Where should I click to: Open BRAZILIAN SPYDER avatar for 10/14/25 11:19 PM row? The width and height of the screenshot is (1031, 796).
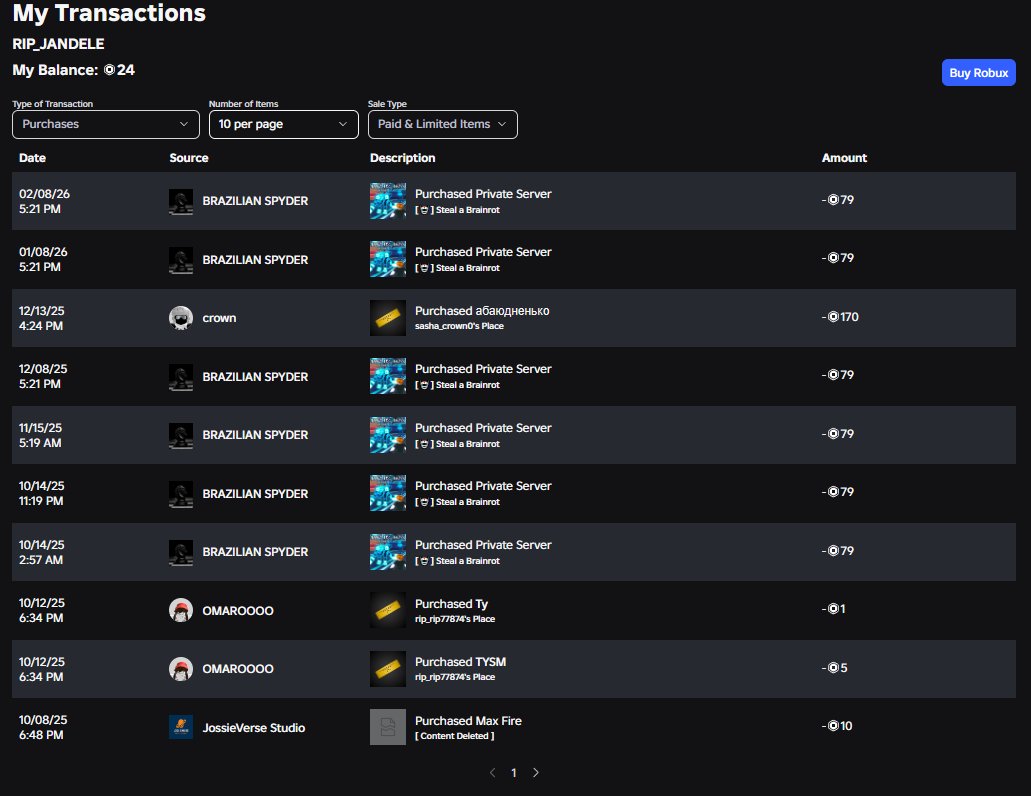click(181, 494)
